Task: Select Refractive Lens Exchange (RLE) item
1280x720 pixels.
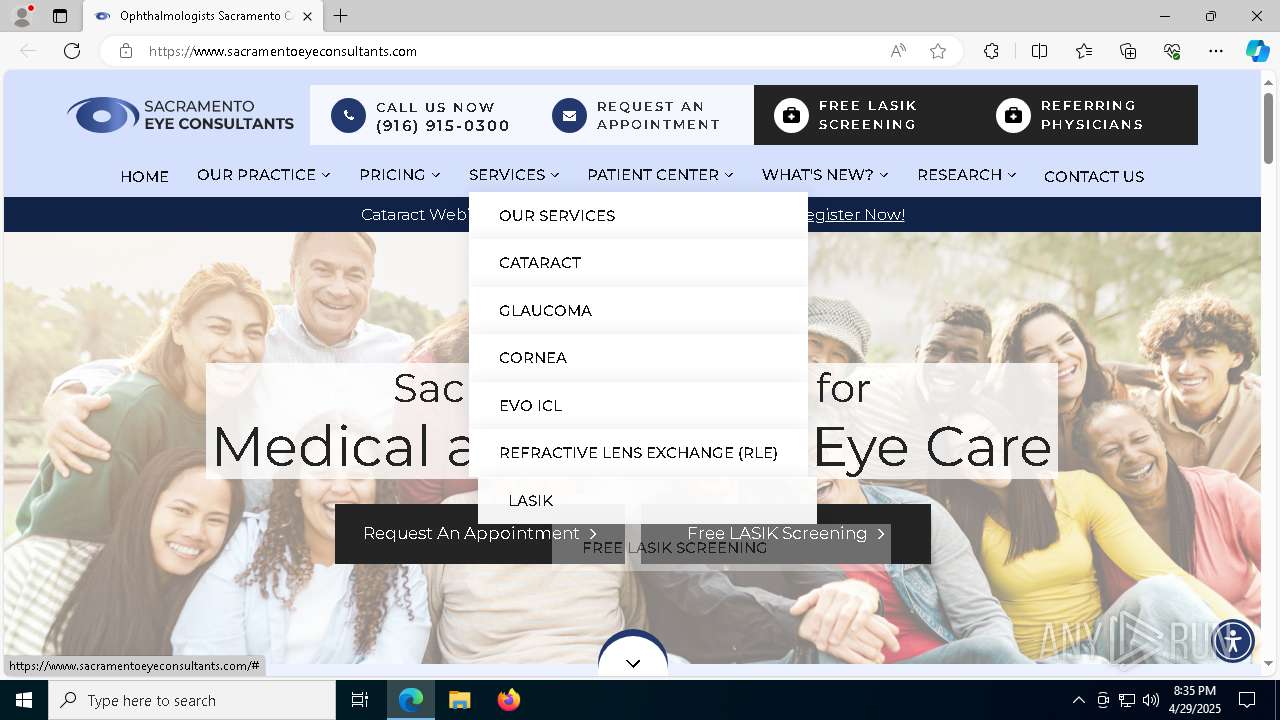Action: [x=638, y=453]
